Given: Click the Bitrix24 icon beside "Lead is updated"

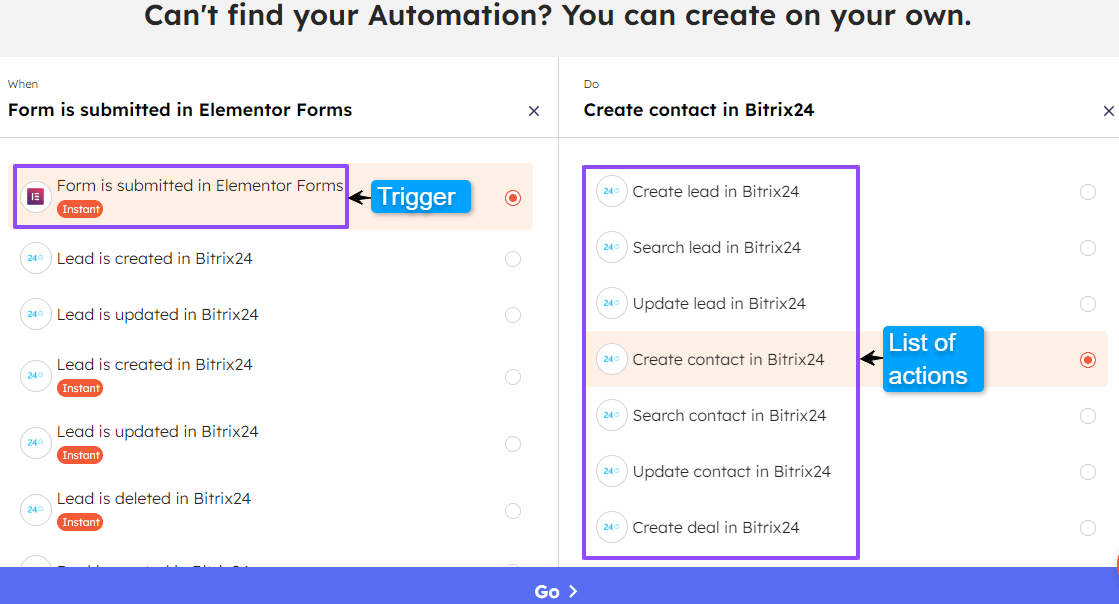Looking at the screenshot, I should click(36, 314).
